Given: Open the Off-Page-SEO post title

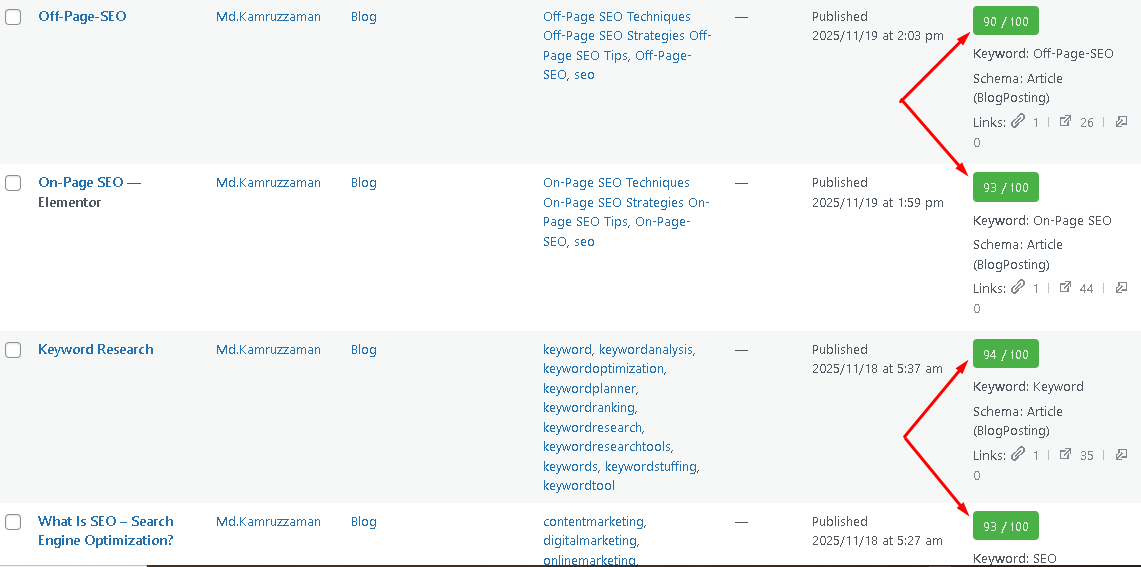Looking at the screenshot, I should pos(82,17).
